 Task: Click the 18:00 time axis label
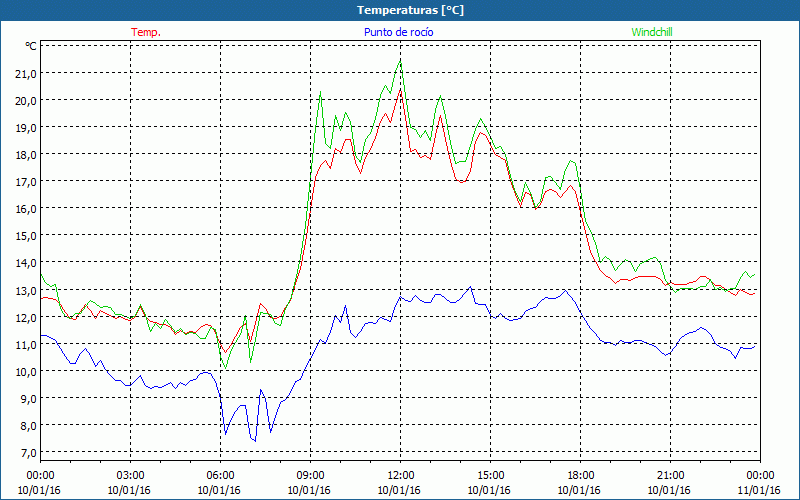(x=580, y=476)
